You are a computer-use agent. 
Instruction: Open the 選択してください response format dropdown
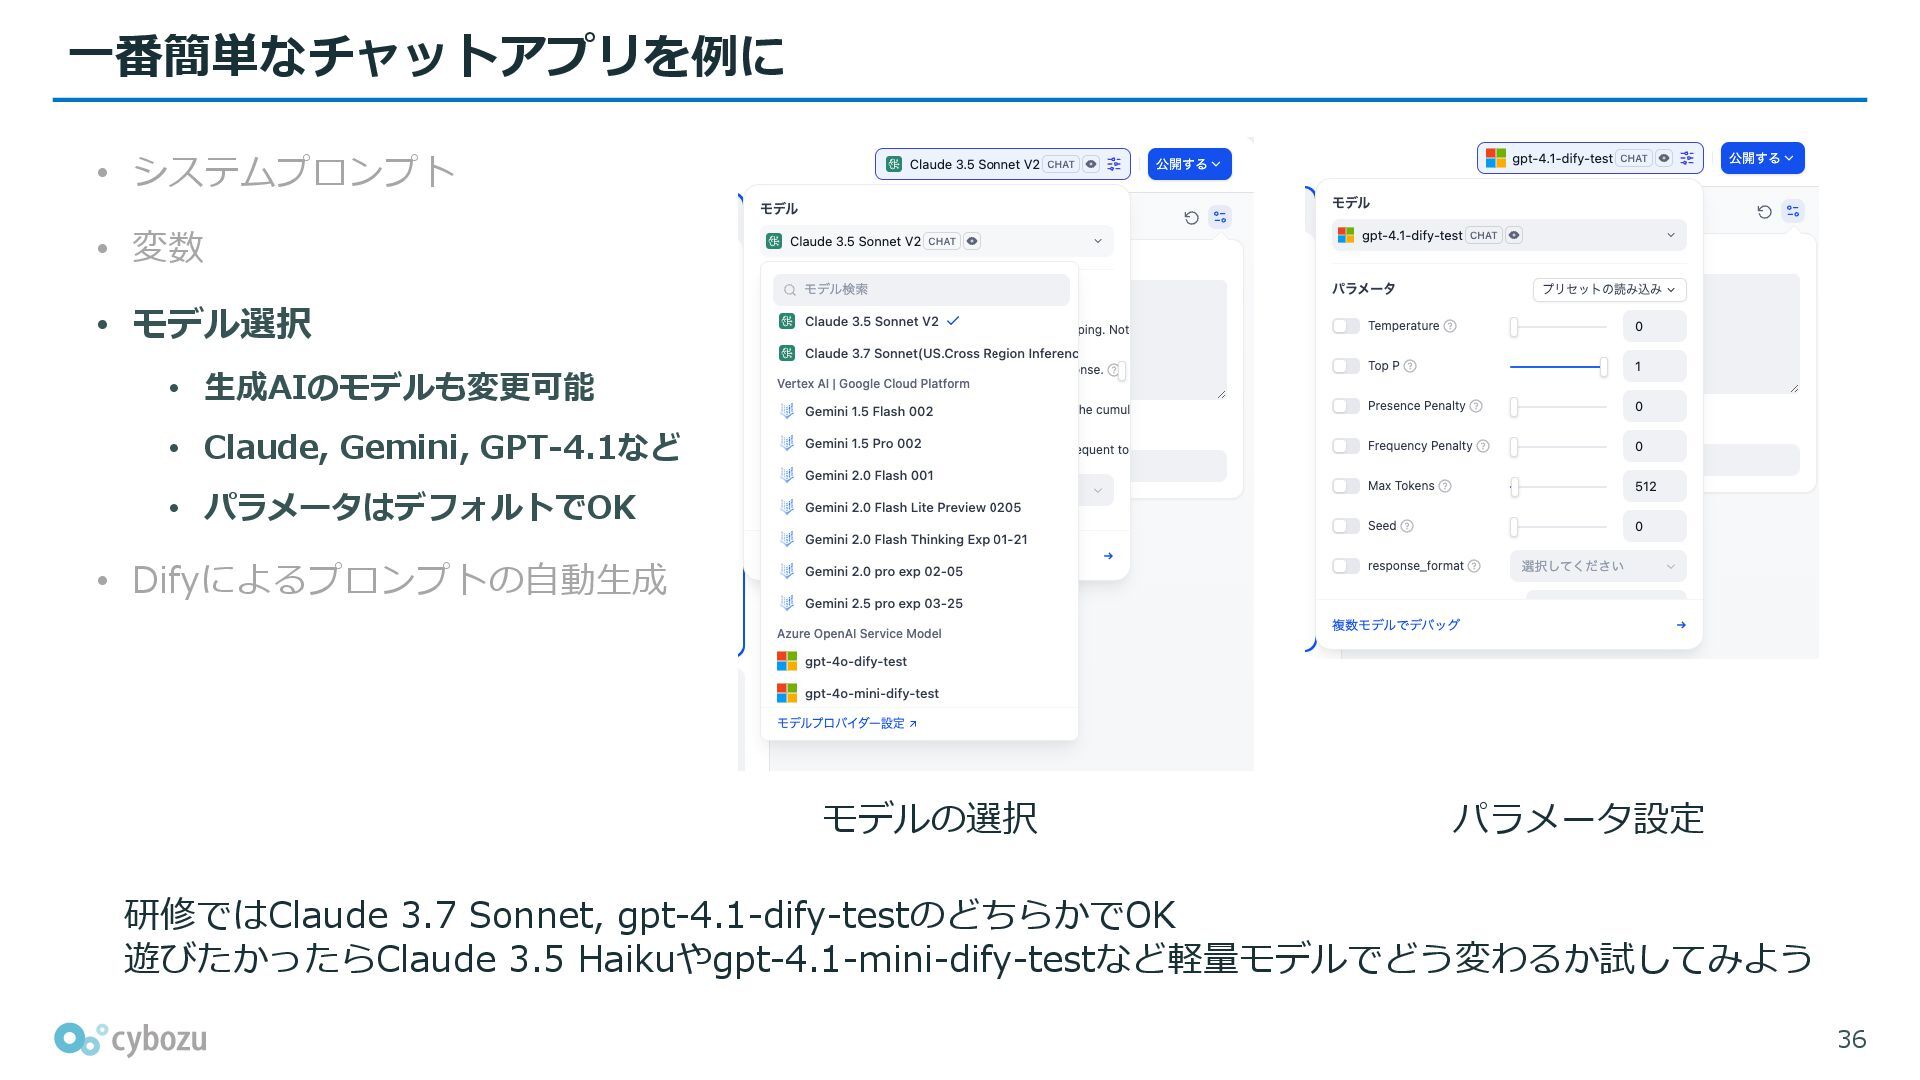(1598, 566)
